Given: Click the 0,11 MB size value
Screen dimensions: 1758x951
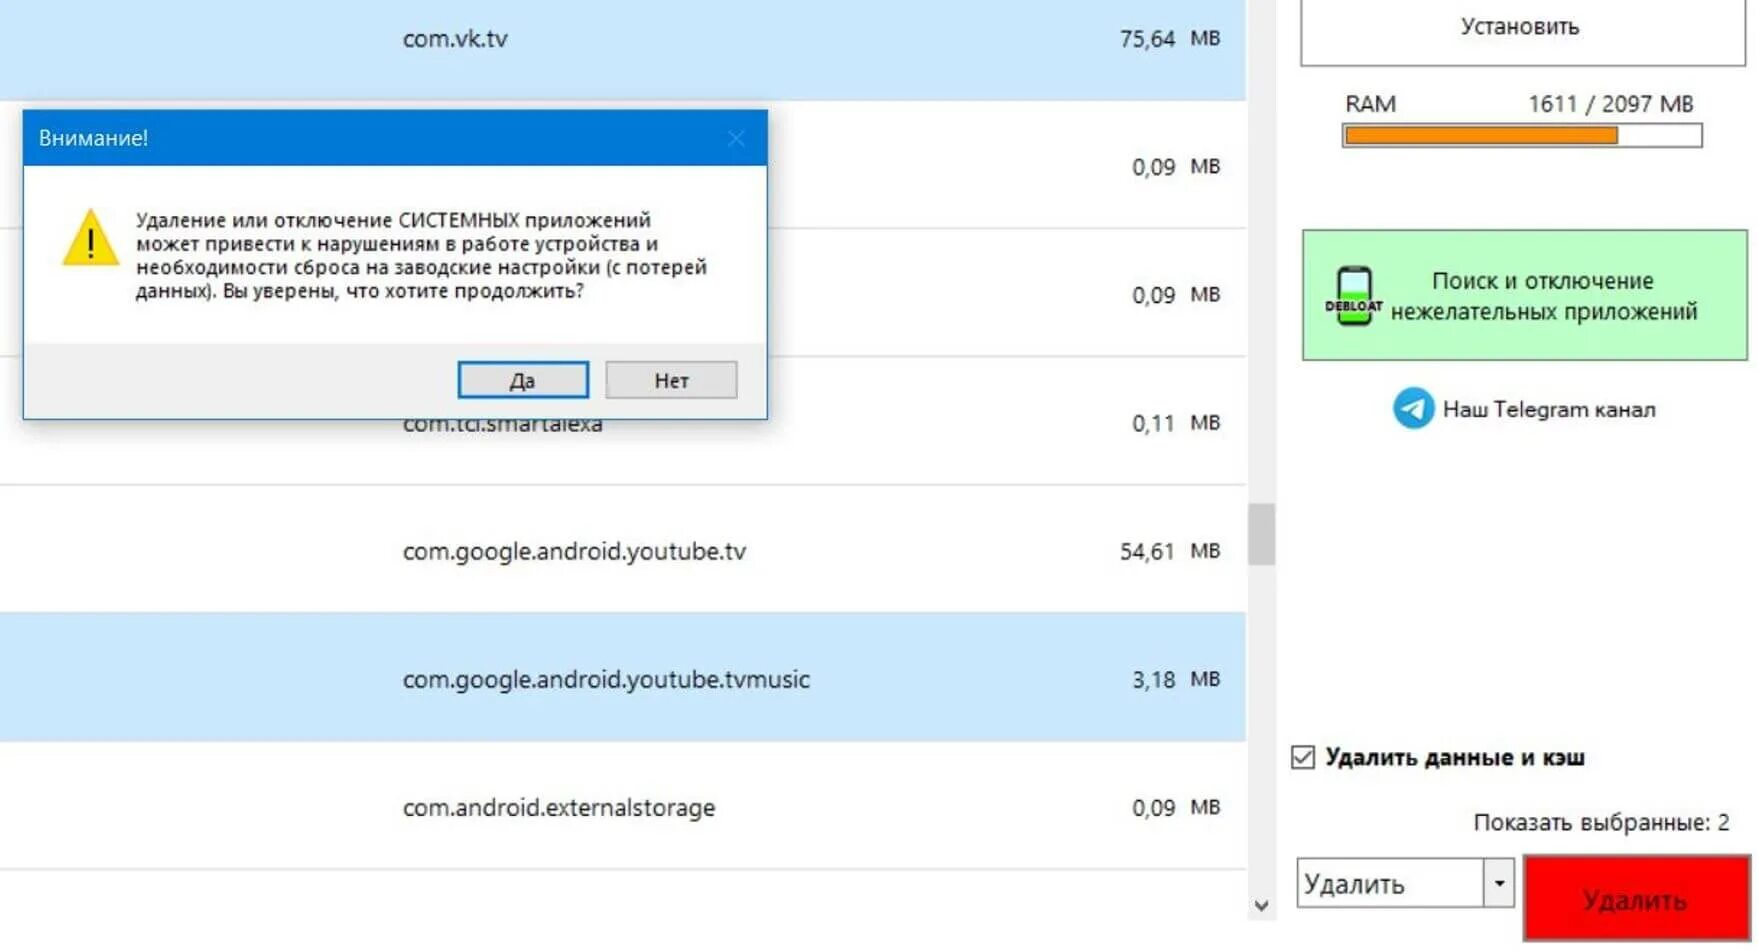Looking at the screenshot, I should pyautogui.click(x=1176, y=423).
